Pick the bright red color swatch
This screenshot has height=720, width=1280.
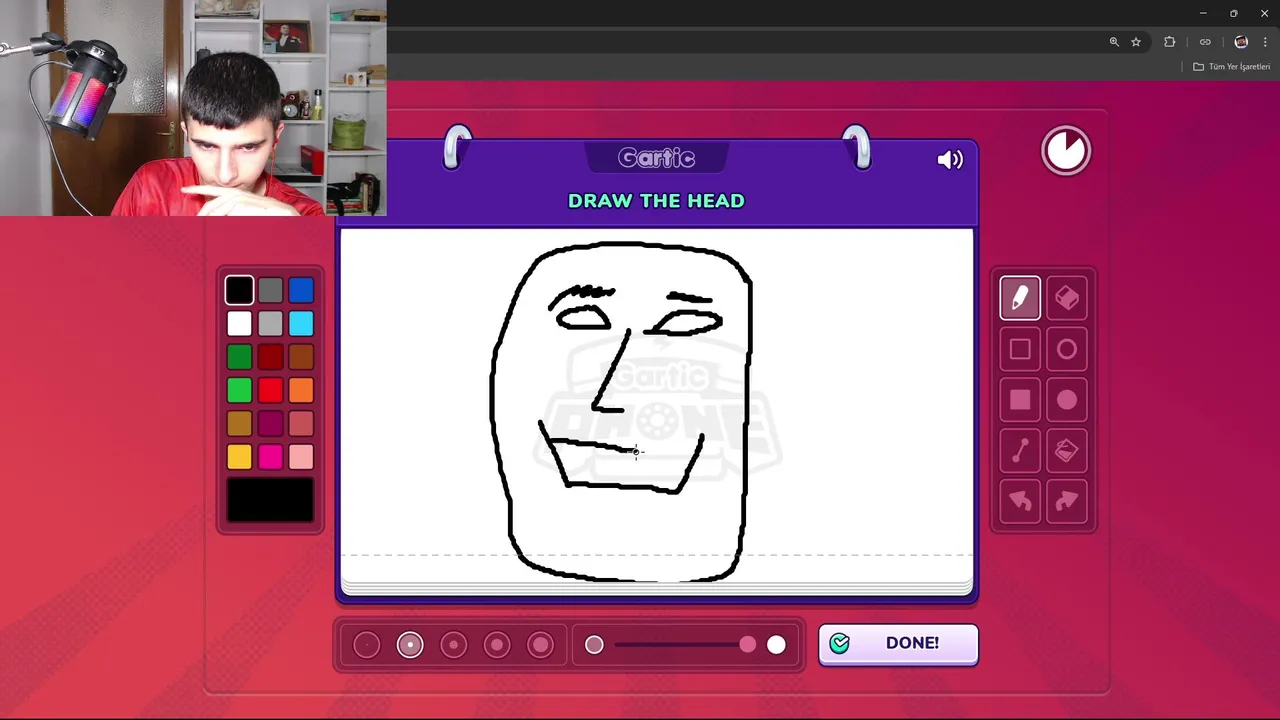pyautogui.click(x=270, y=390)
